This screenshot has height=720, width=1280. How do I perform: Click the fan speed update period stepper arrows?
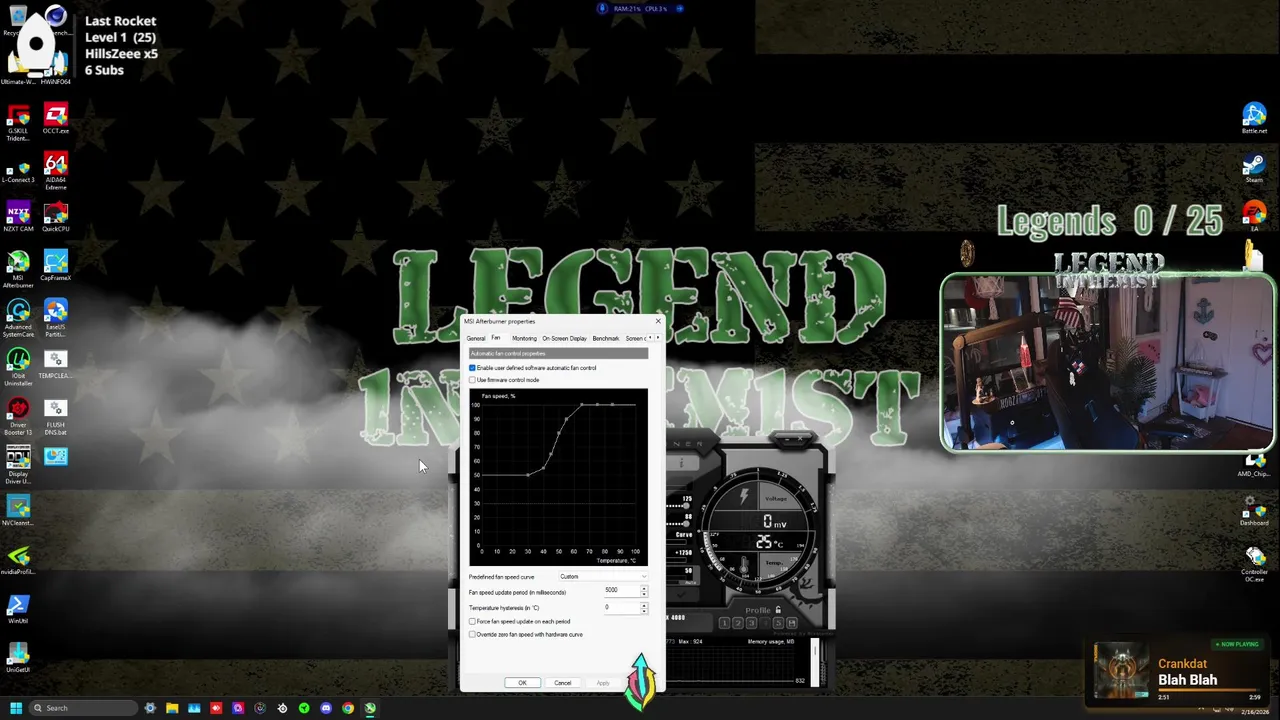[644, 590]
